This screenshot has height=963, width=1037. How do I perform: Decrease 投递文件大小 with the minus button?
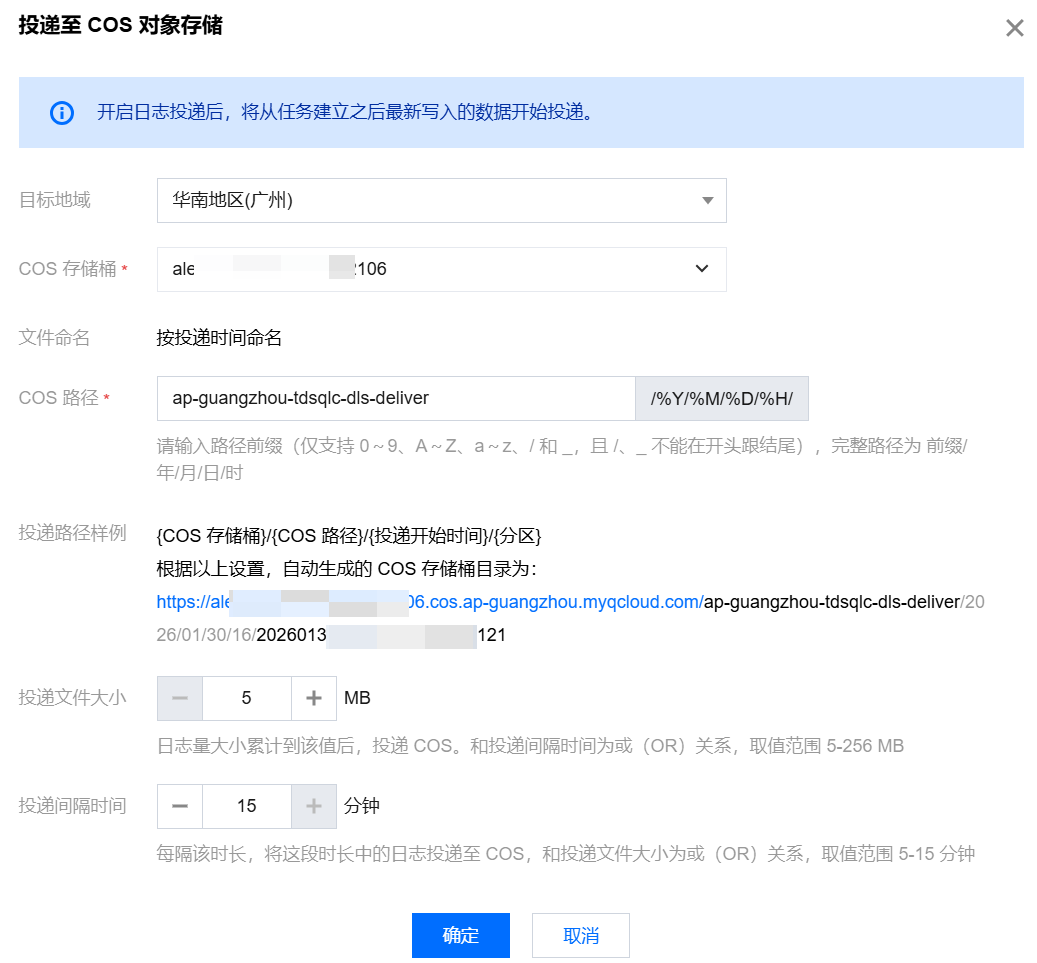[x=180, y=698]
